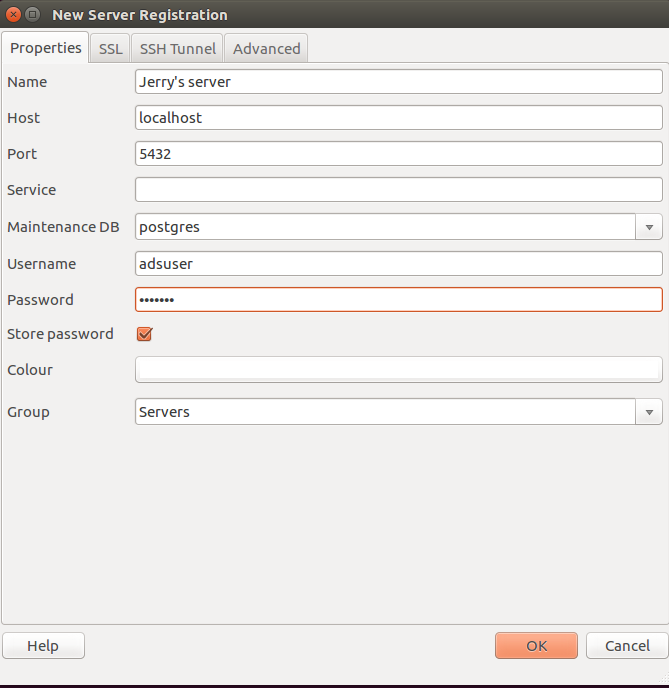
Task: Select the Advanced tab
Action: [266, 48]
